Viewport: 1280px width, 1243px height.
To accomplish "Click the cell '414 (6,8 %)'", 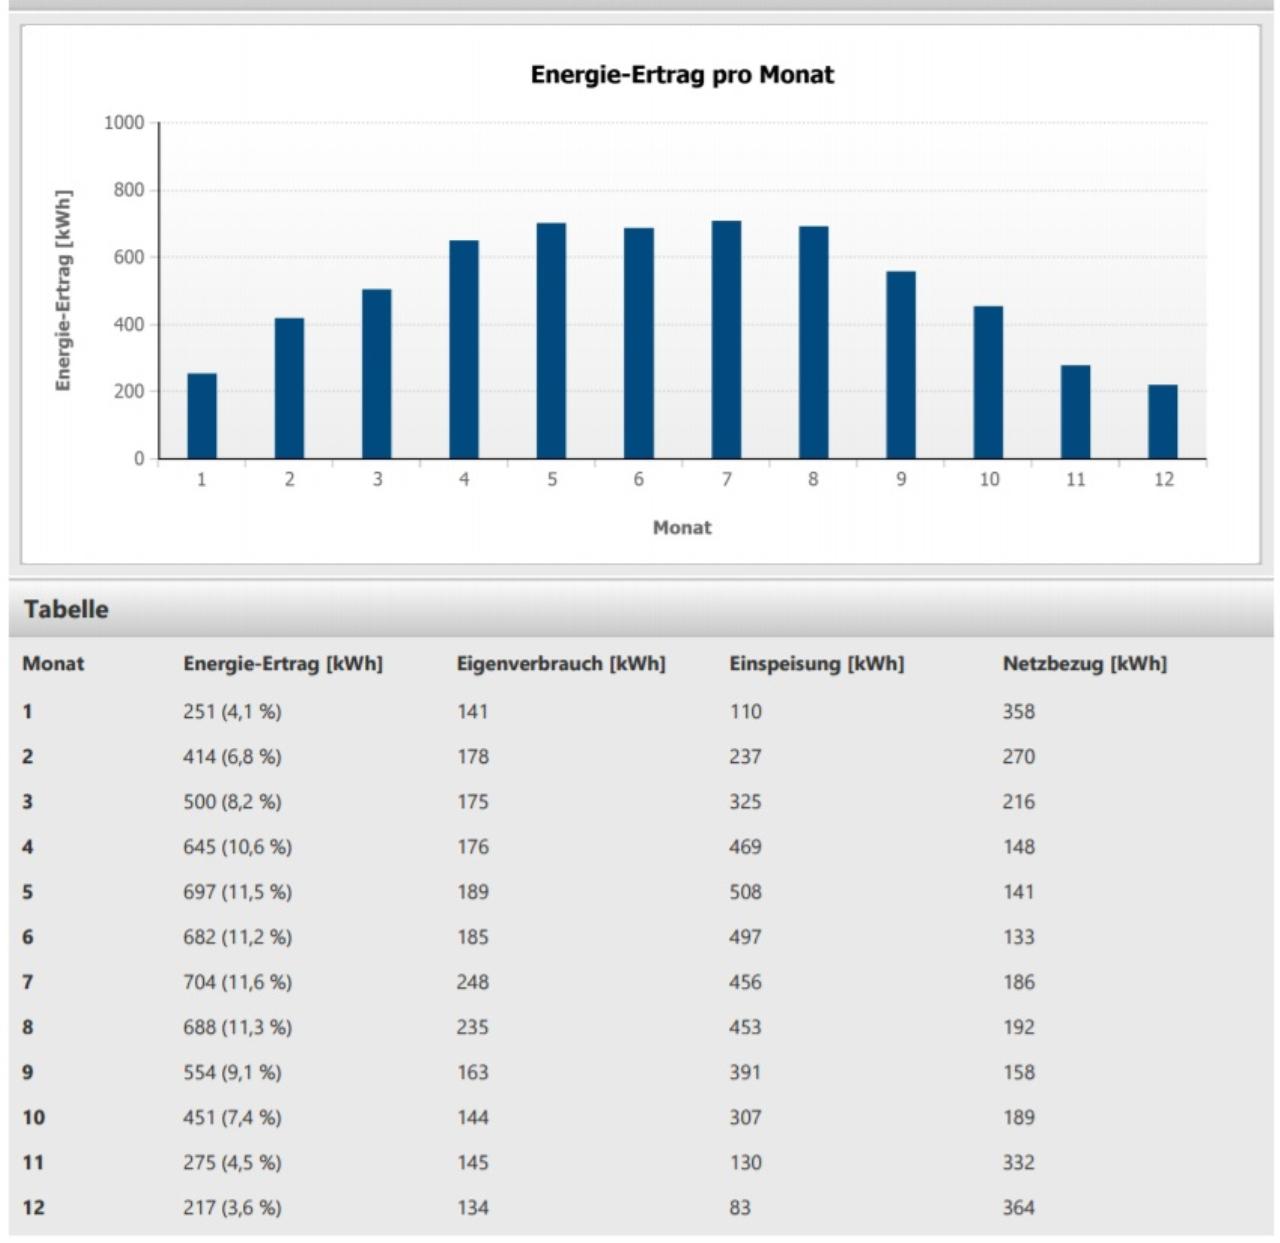I will click(232, 757).
